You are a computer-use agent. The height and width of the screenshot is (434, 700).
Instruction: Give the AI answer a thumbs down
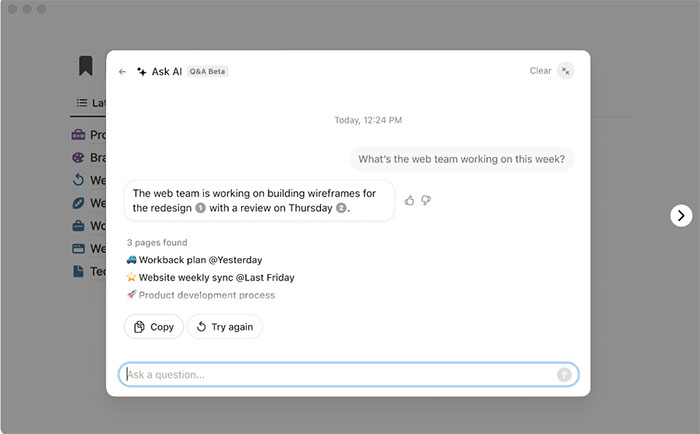click(426, 200)
